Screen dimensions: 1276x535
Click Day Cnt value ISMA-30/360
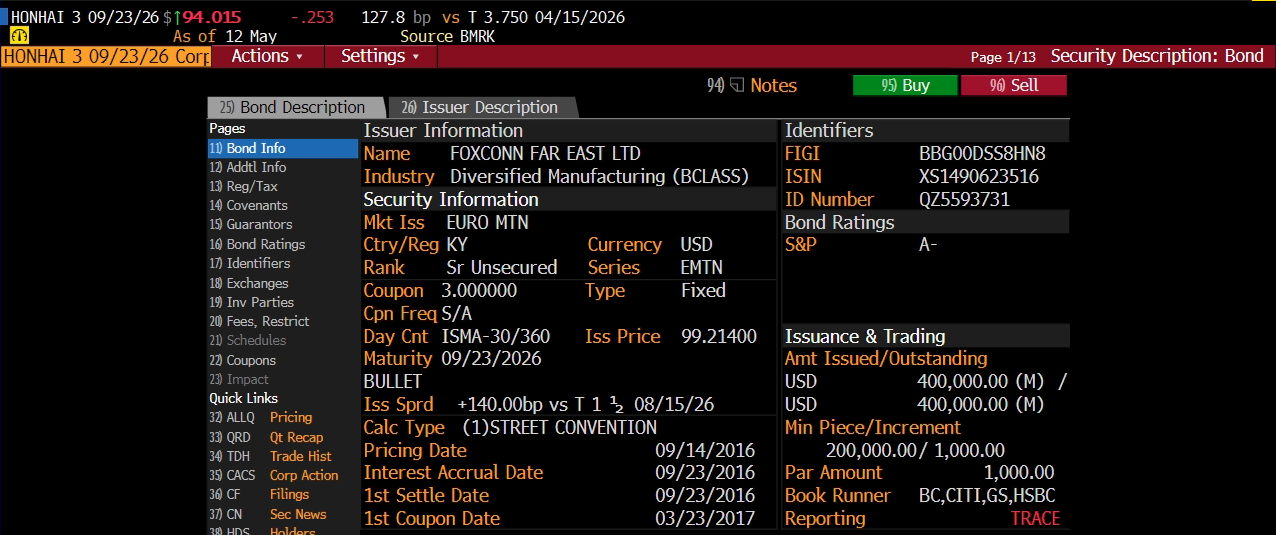(x=496, y=337)
